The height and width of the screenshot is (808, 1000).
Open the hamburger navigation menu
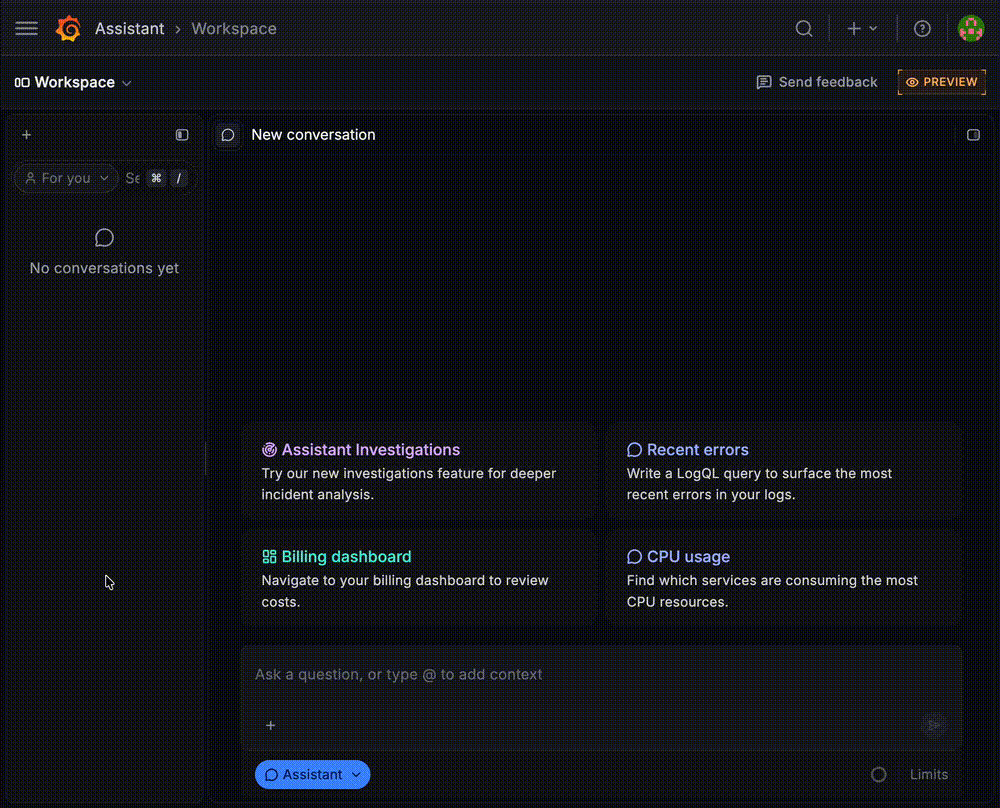click(x=26, y=29)
